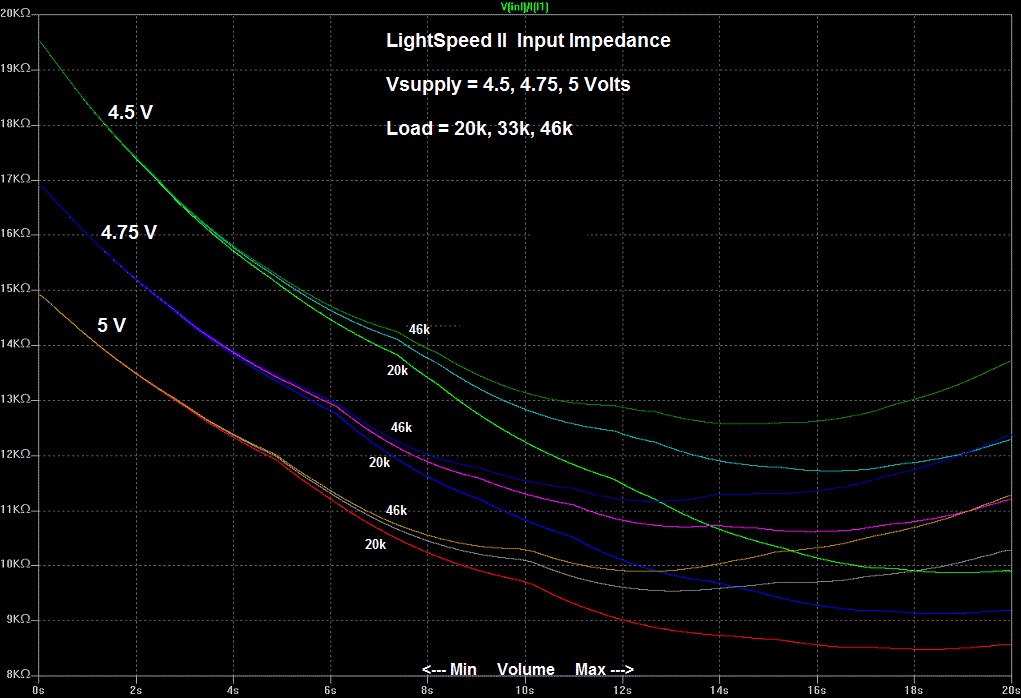Click the 14KΩ vertical axis label
The width and height of the screenshot is (1021, 698).
tap(15, 344)
